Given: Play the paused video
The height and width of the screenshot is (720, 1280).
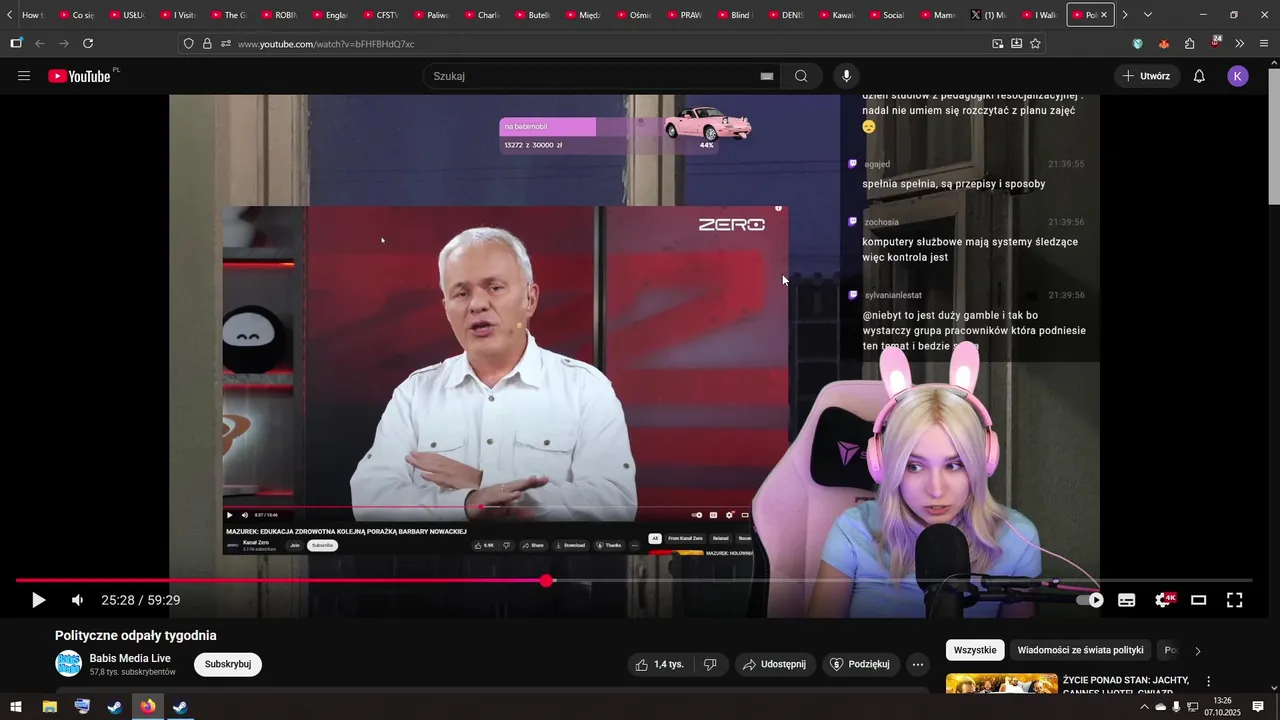Looking at the screenshot, I should pos(38,600).
